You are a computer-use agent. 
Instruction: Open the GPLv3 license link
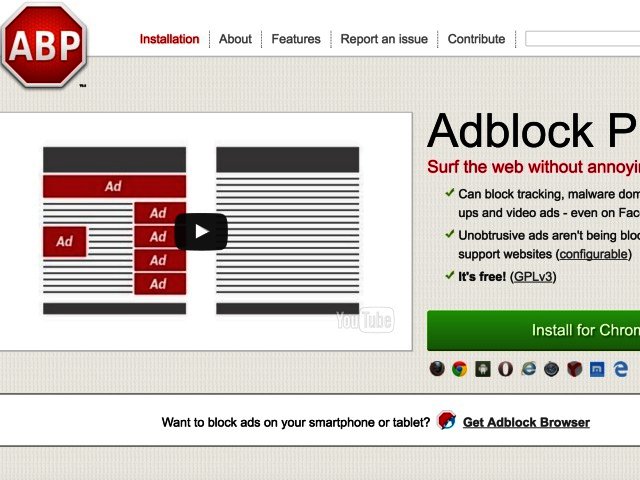[x=533, y=276]
